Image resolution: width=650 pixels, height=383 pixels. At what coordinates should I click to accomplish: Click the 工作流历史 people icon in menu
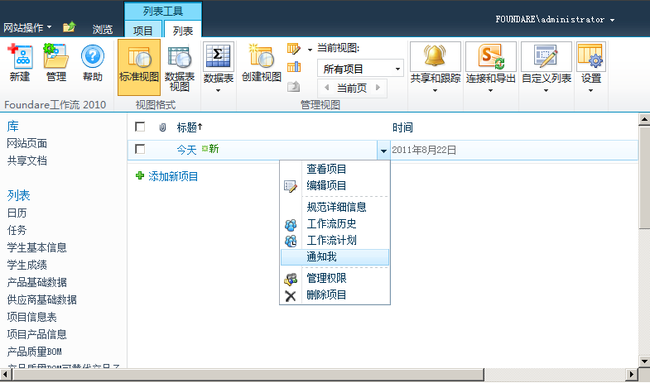[291, 225]
